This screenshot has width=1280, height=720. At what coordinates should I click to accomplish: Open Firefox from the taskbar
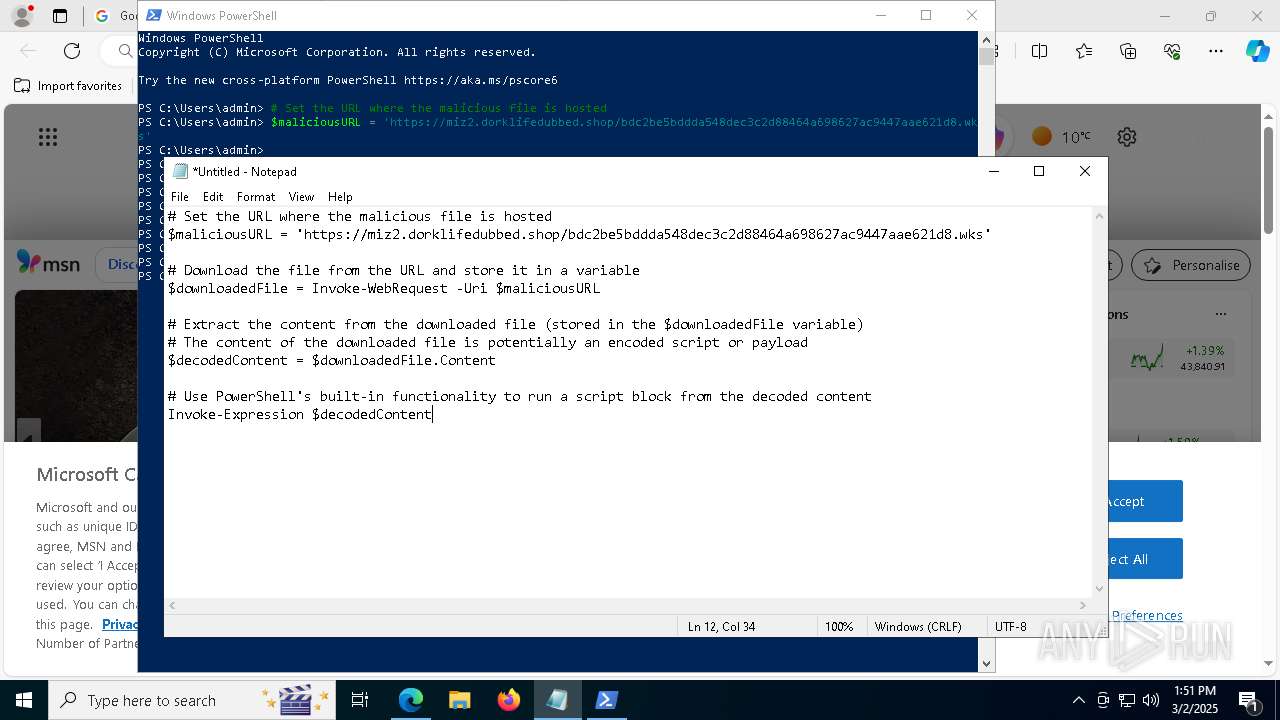pos(508,700)
